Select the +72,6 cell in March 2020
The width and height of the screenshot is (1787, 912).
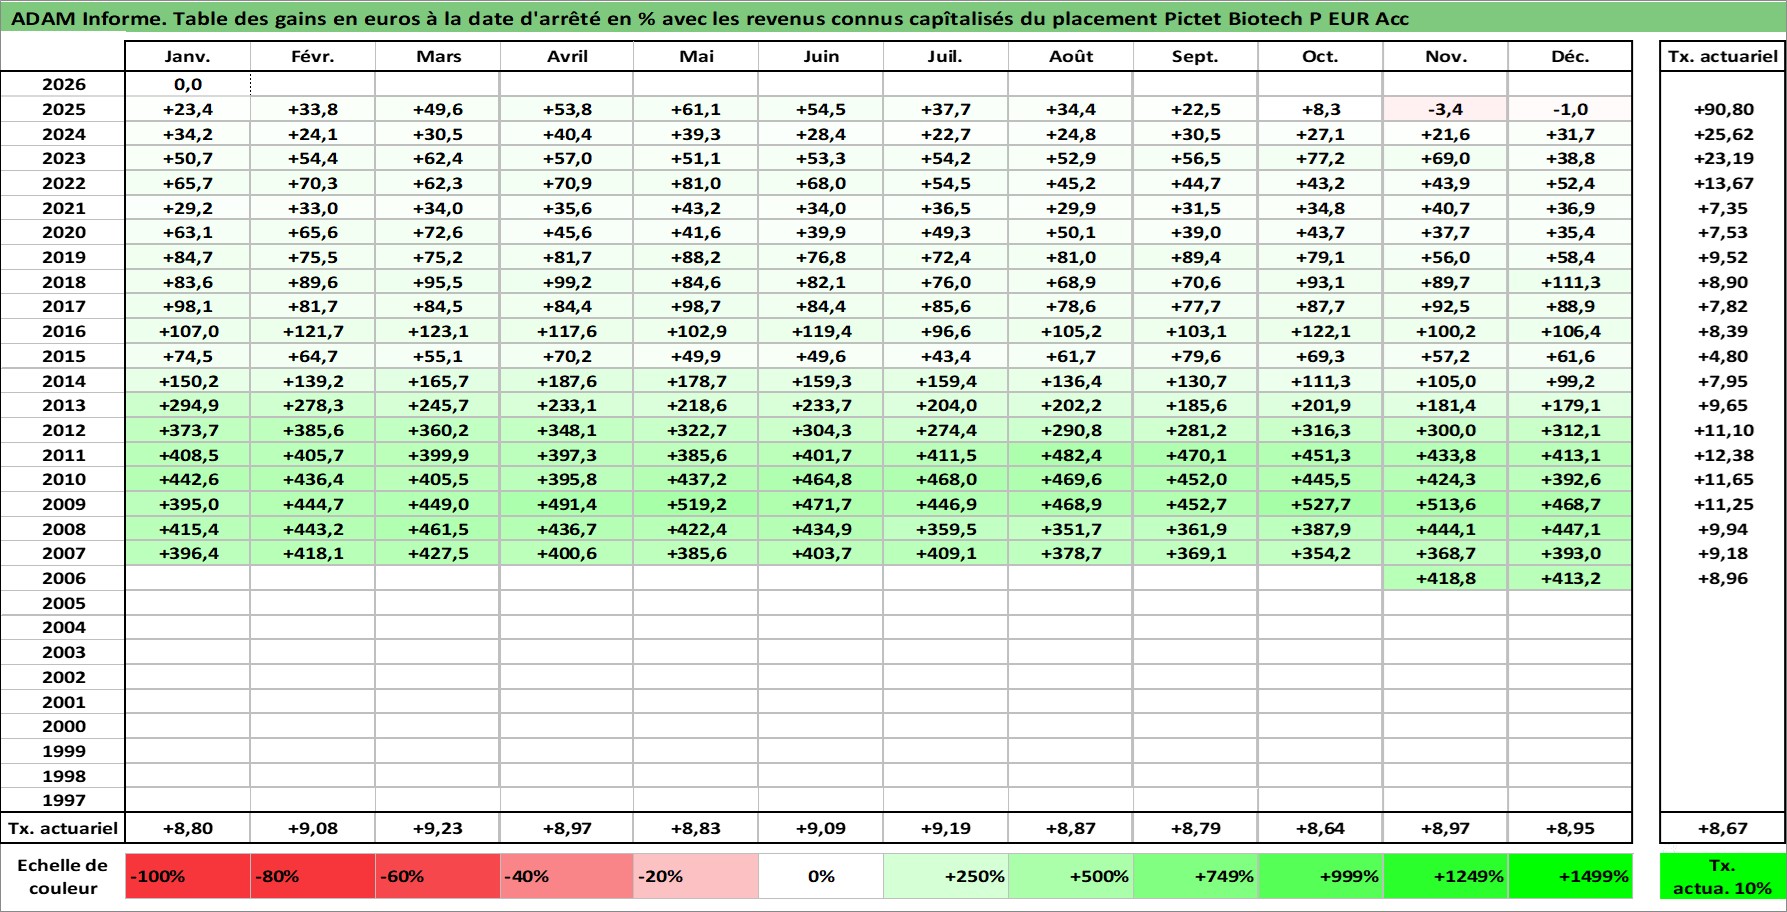438,232
